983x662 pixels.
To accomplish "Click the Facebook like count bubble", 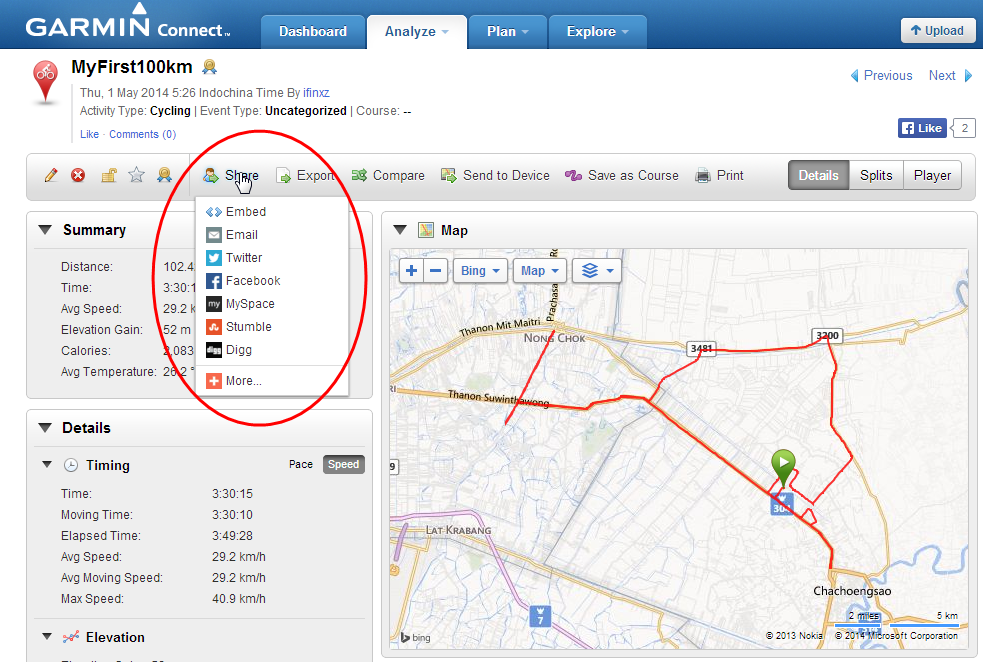I will (x=964, y=128).
